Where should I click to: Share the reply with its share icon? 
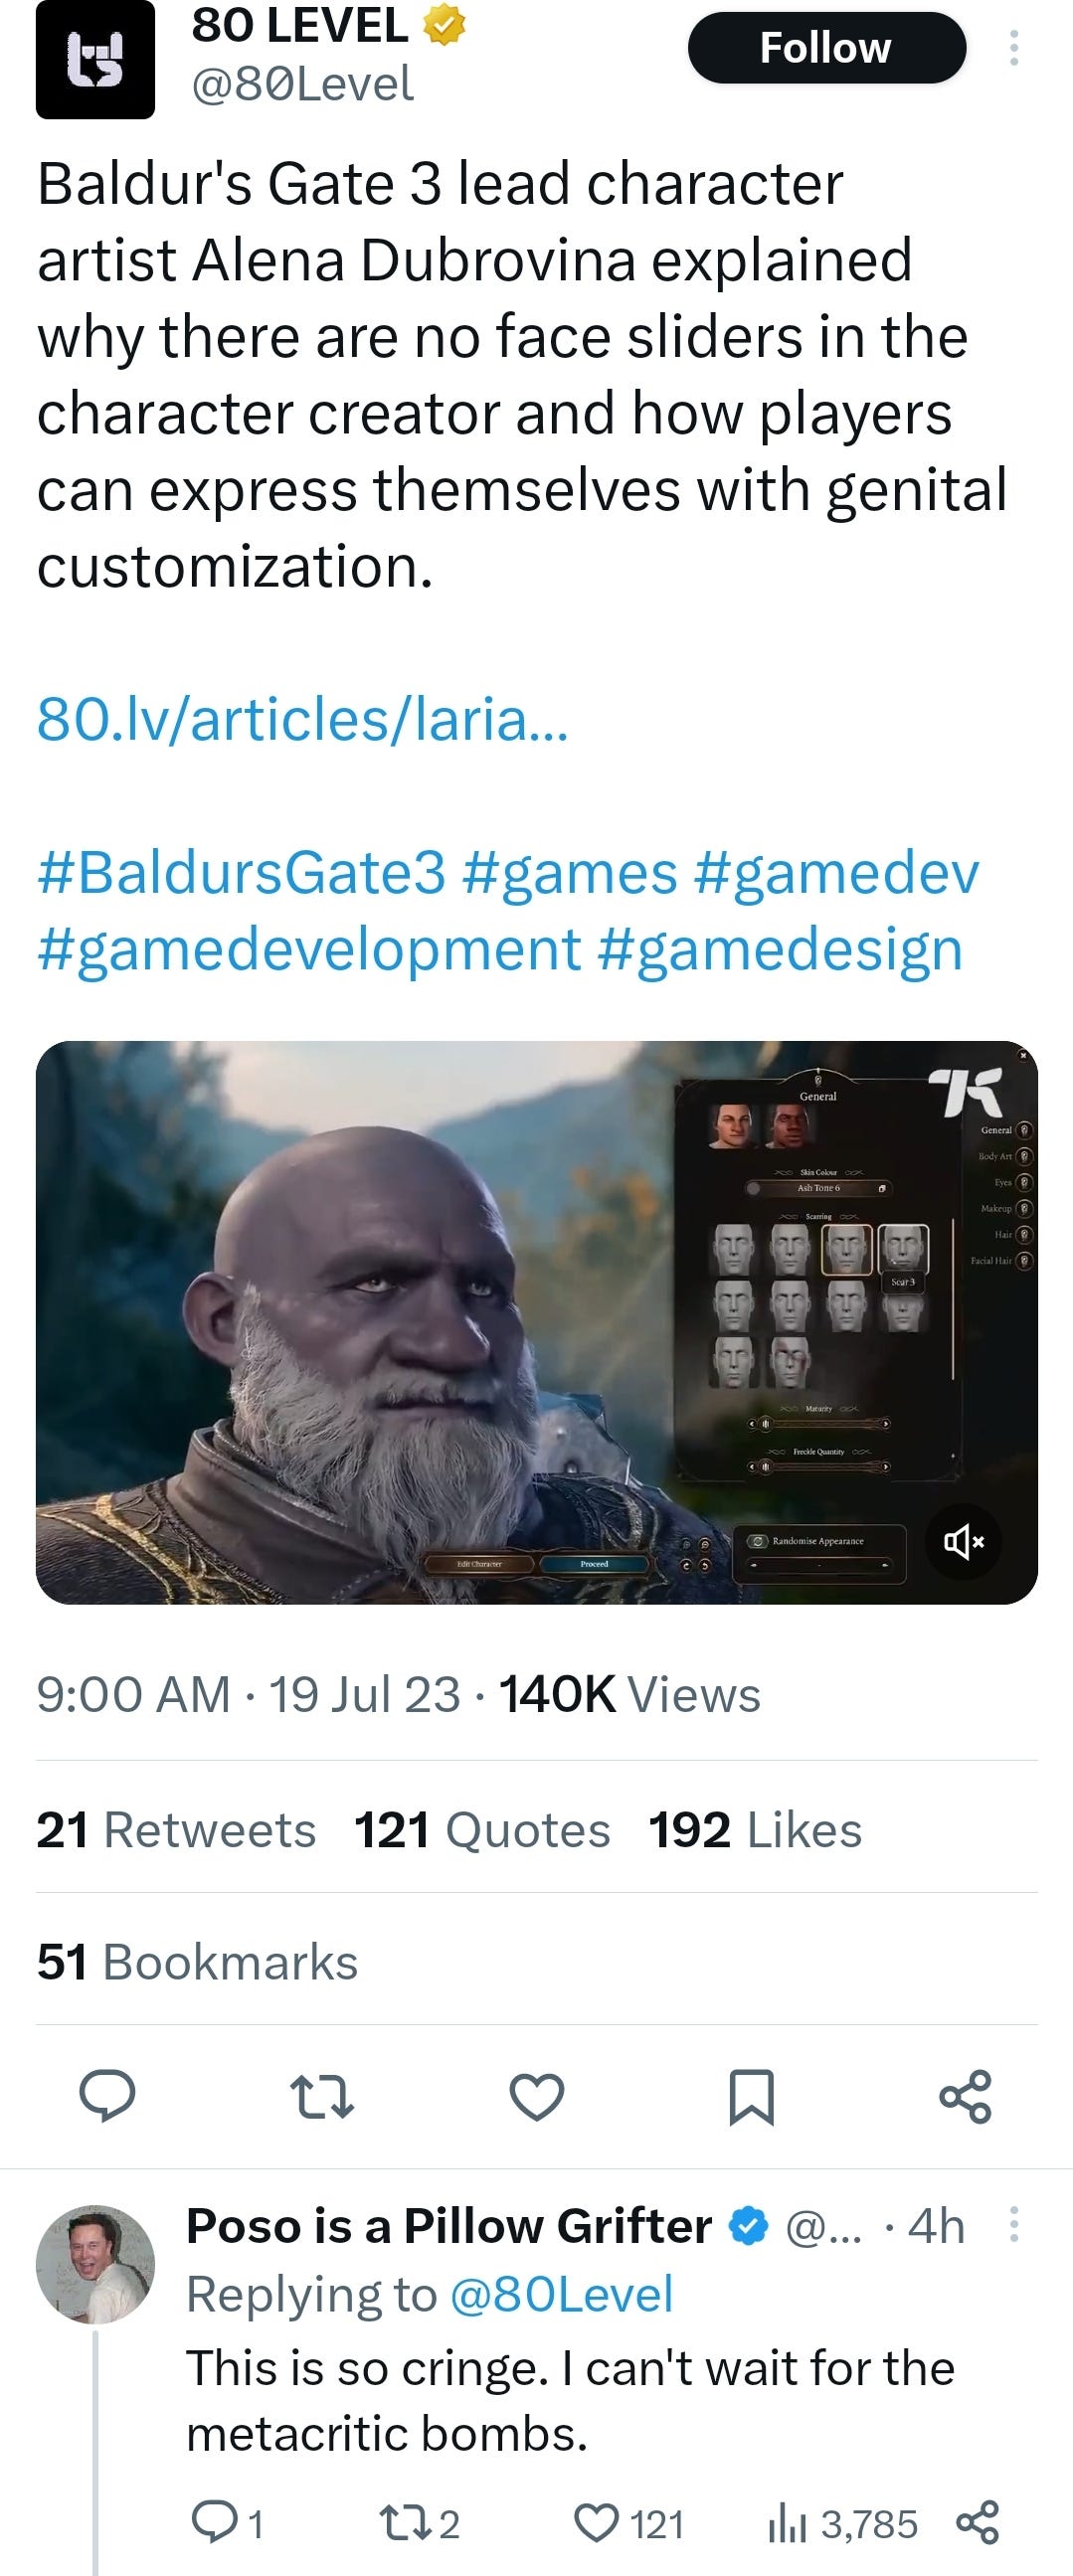(977, 2522)
